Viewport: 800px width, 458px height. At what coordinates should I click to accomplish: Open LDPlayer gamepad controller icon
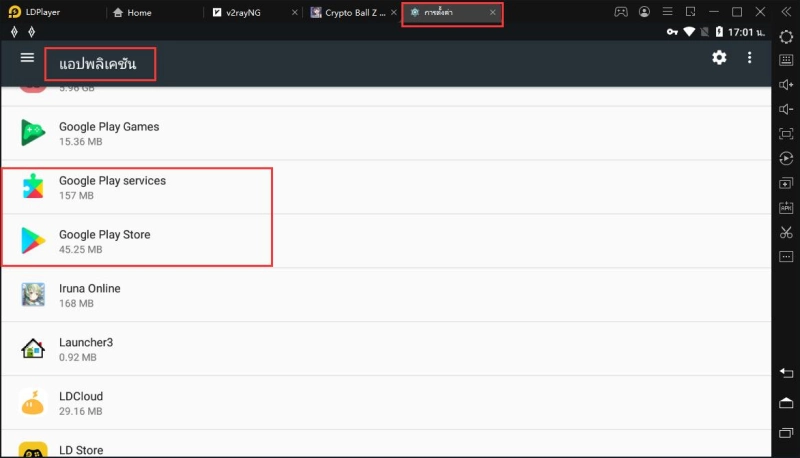[620, 12]
